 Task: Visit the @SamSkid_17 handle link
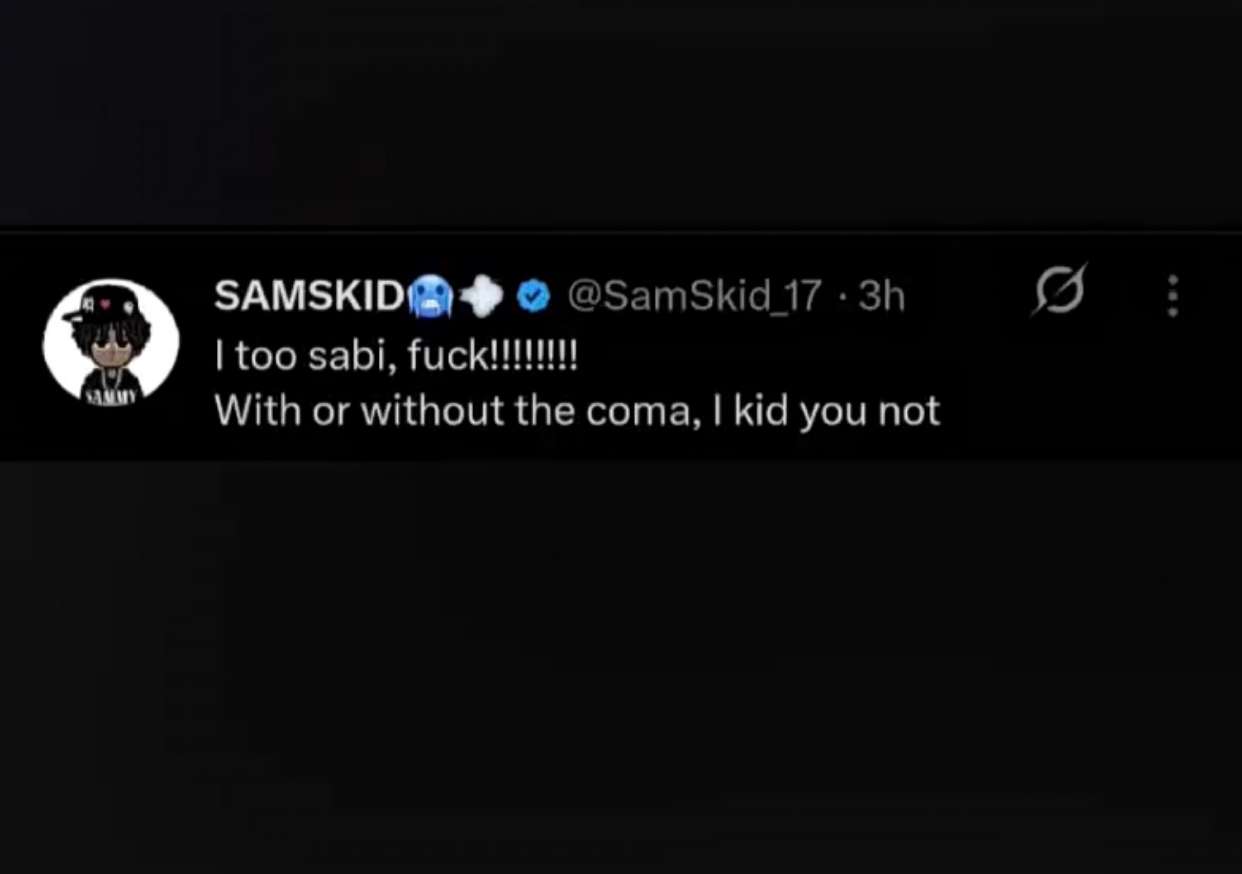coord(694,296)
